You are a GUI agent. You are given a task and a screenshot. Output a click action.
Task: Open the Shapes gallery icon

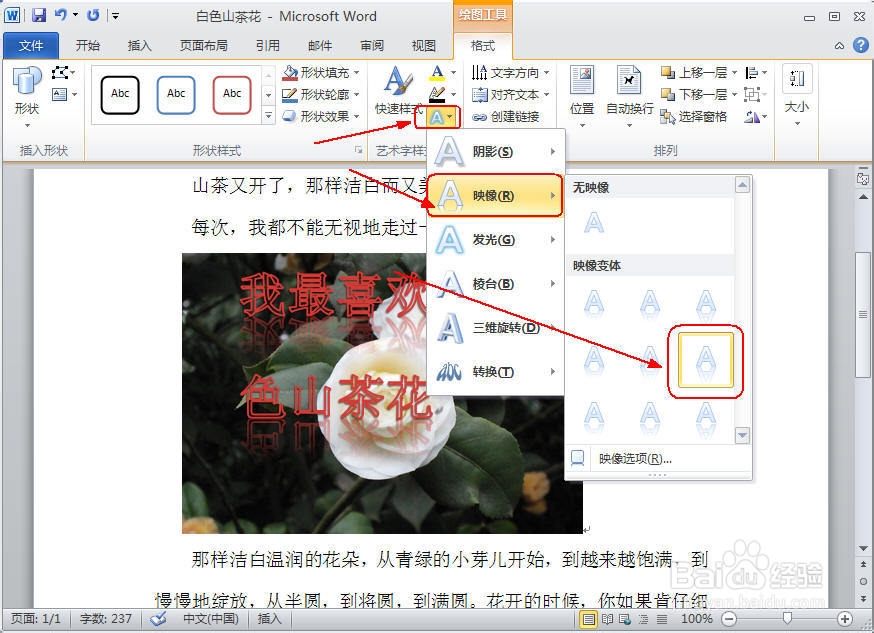[27, 98]
